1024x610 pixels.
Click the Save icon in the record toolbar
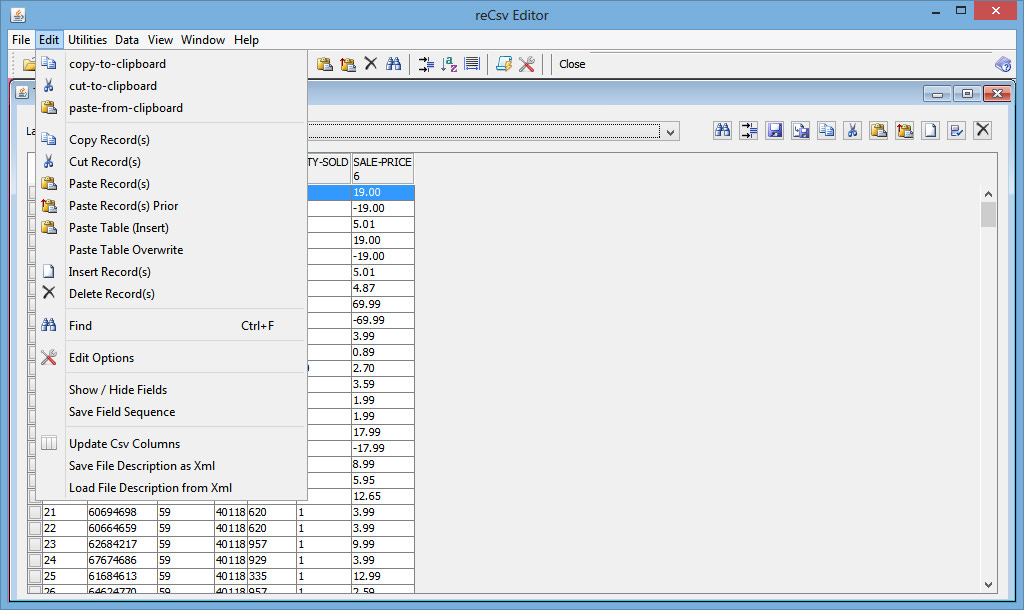point(775,131)
